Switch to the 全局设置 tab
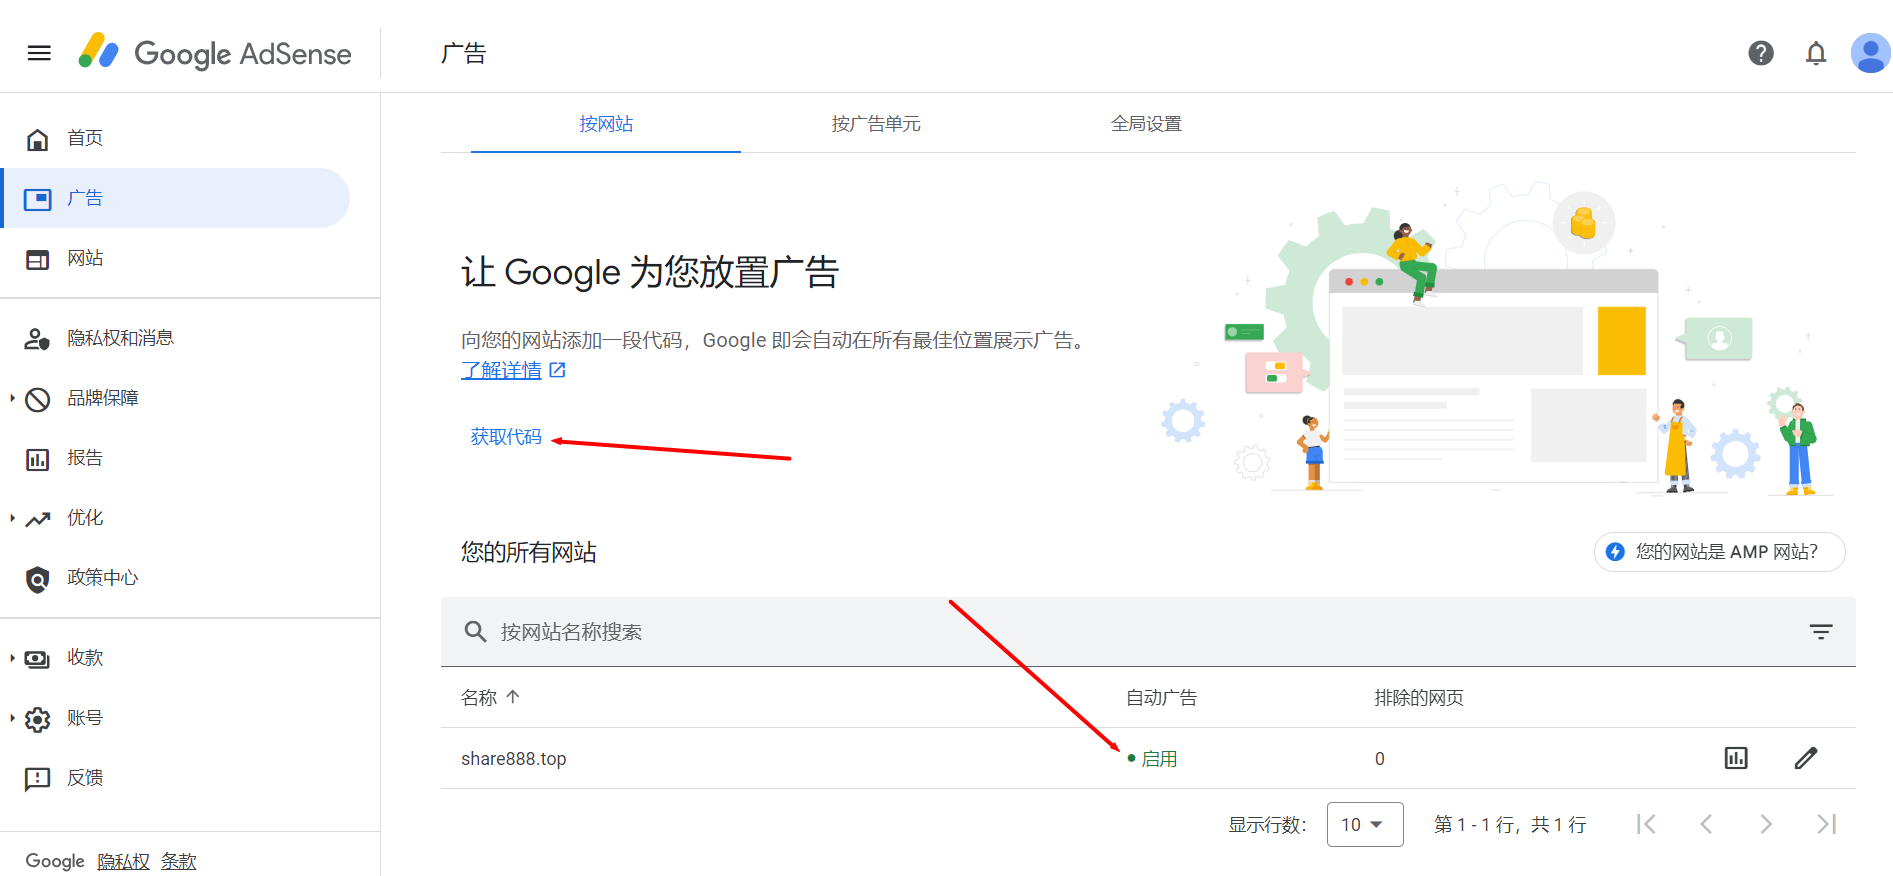This screenshot has width=1893, height=876. pos(1146,124)
